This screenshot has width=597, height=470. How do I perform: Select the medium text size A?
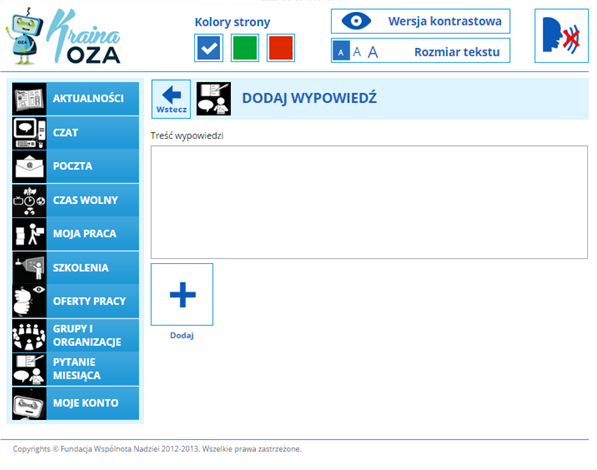(357, 52)
